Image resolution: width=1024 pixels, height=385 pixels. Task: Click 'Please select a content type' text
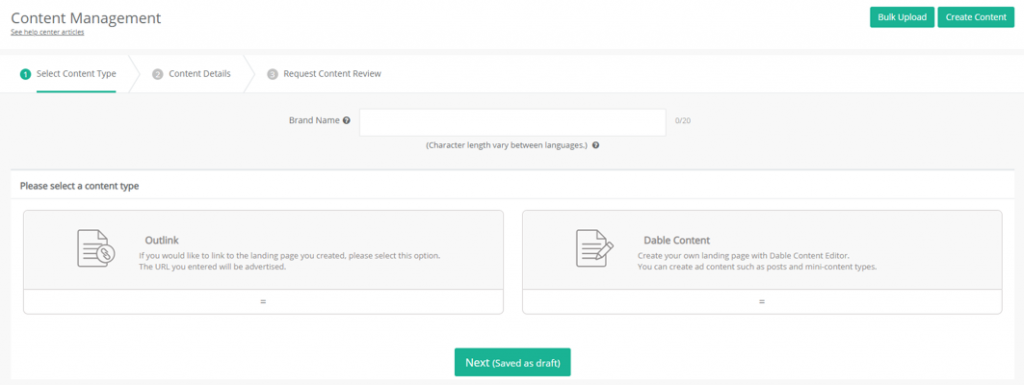(79, 186)
